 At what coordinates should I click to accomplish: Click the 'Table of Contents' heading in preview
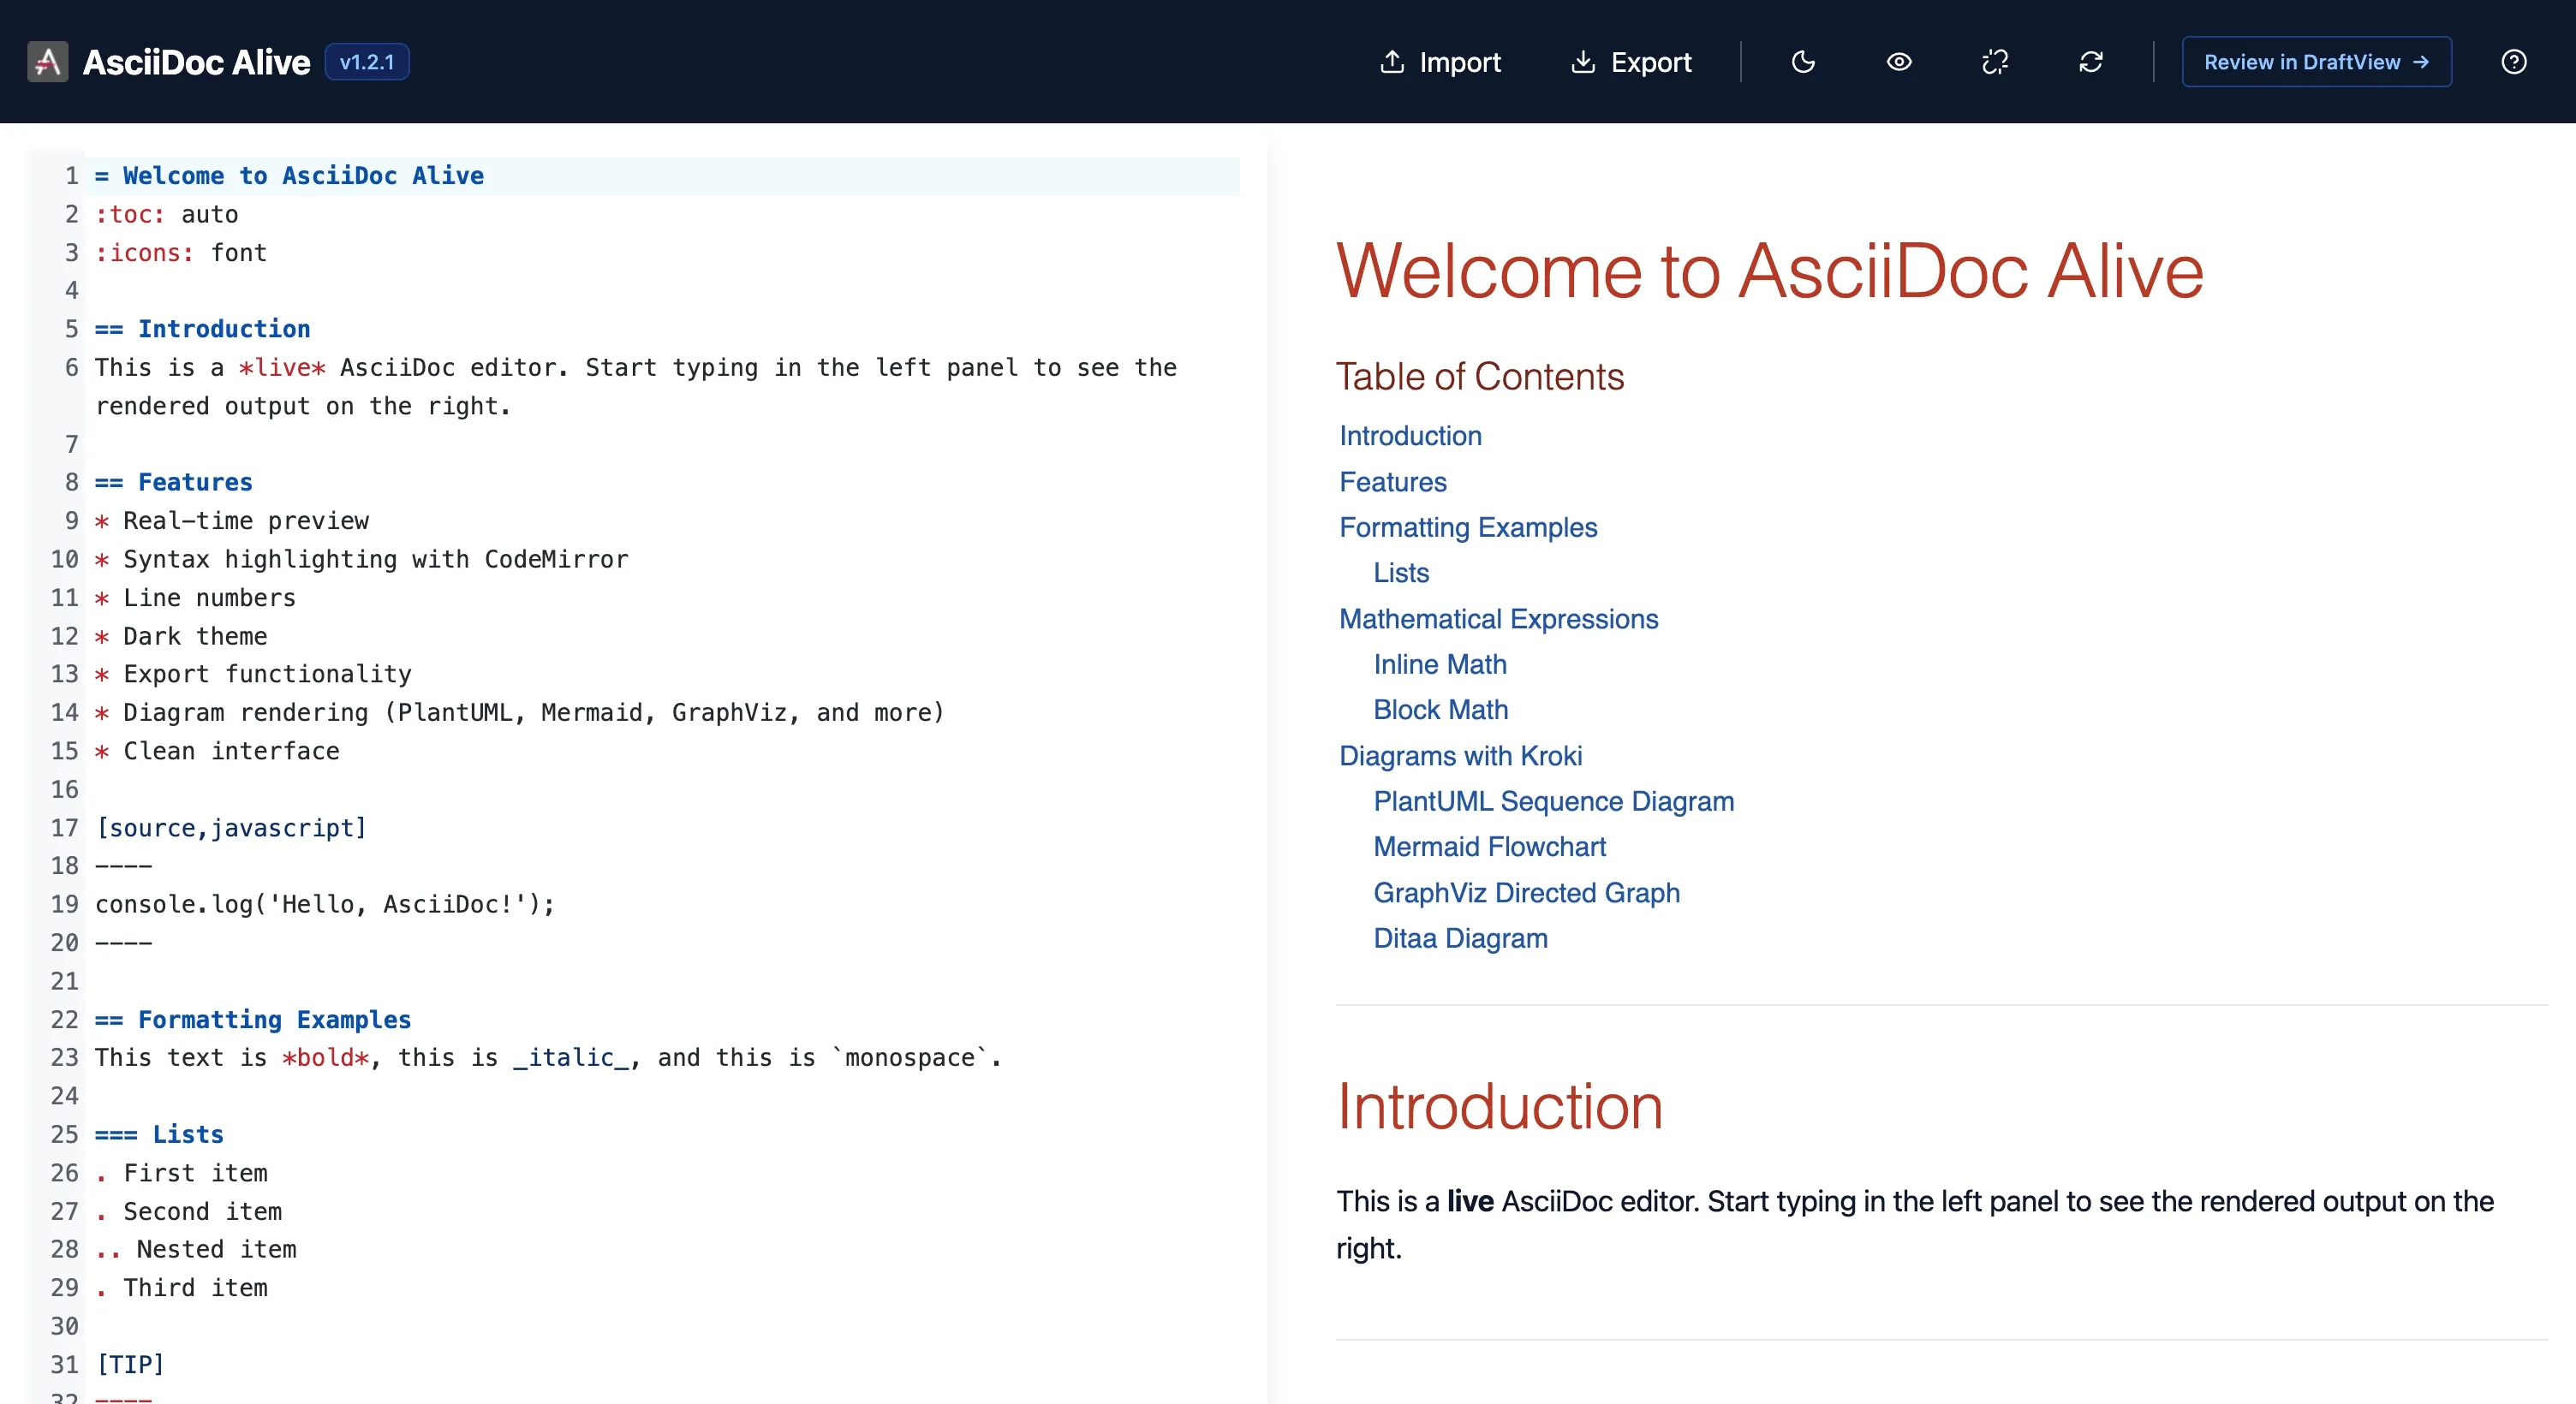[x=1480, y=377]
